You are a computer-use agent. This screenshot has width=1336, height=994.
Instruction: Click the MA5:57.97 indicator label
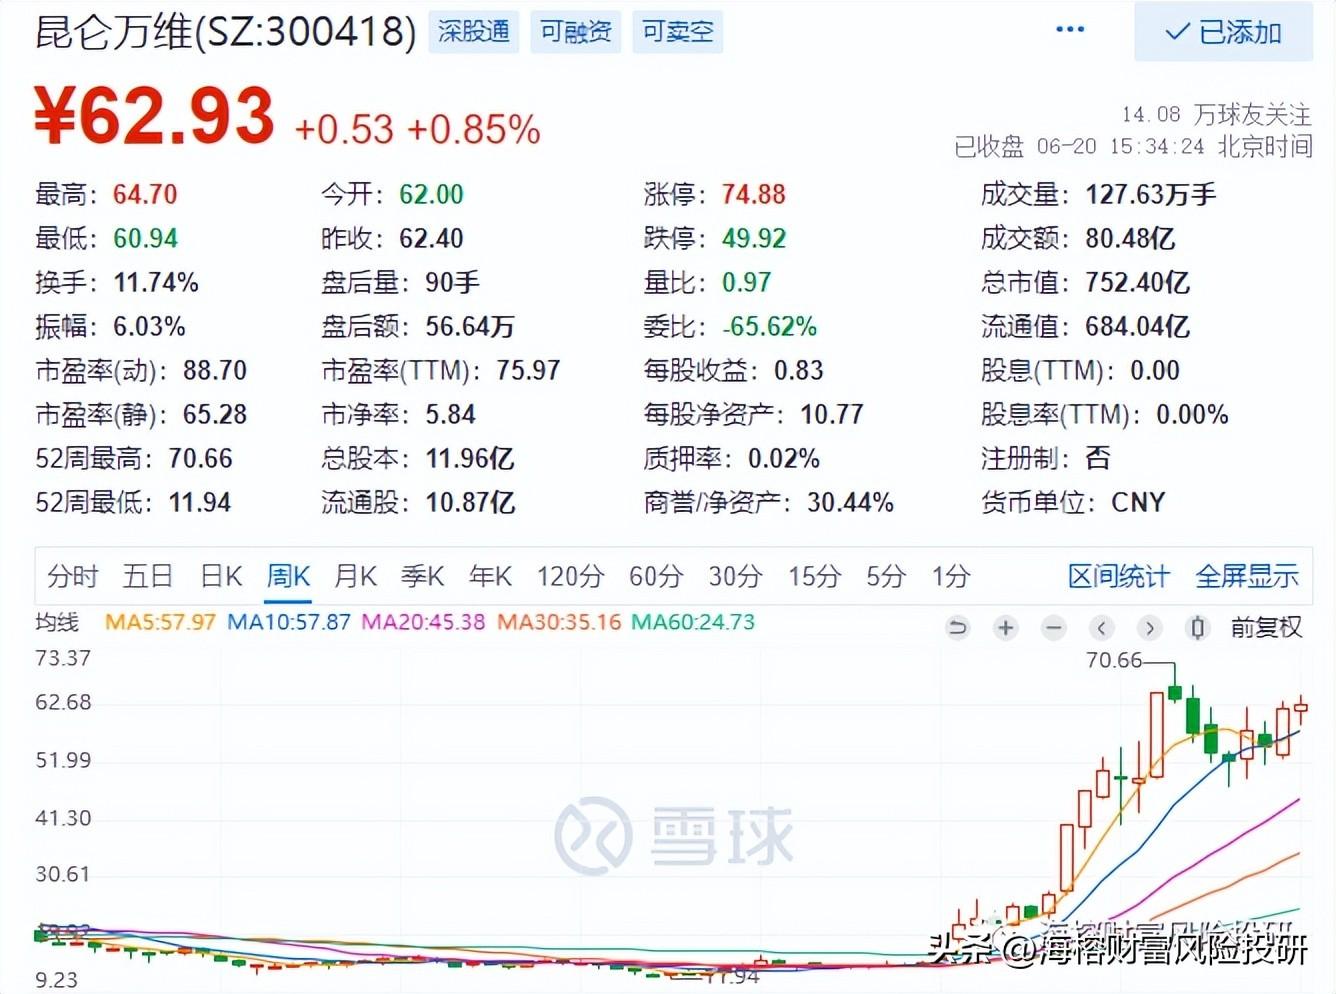pyautogui.click(x=160, y=622)
